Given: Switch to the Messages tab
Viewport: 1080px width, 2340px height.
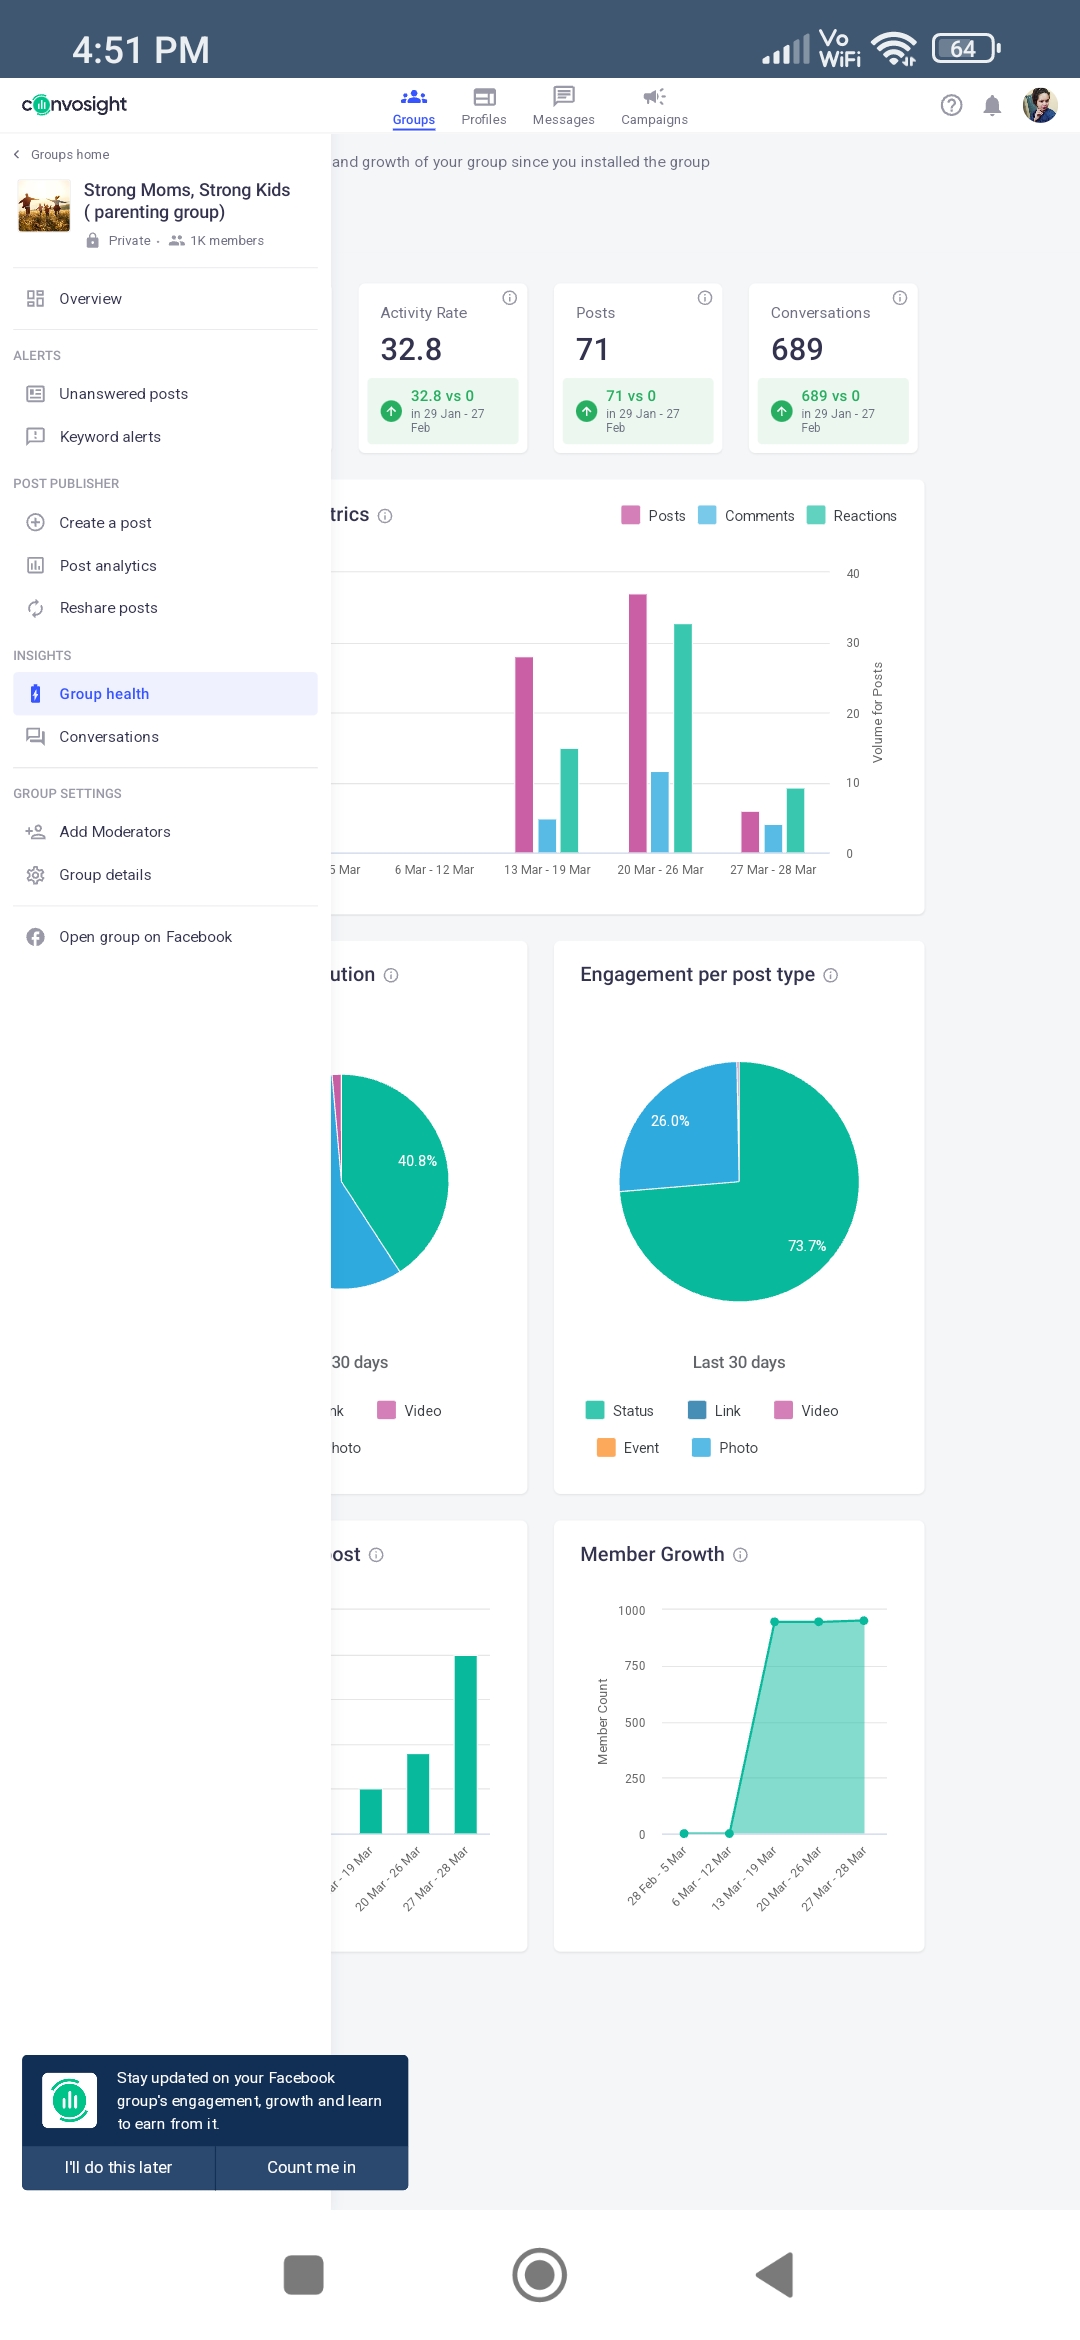Looking at the screenshot, I should coord(563,106).
